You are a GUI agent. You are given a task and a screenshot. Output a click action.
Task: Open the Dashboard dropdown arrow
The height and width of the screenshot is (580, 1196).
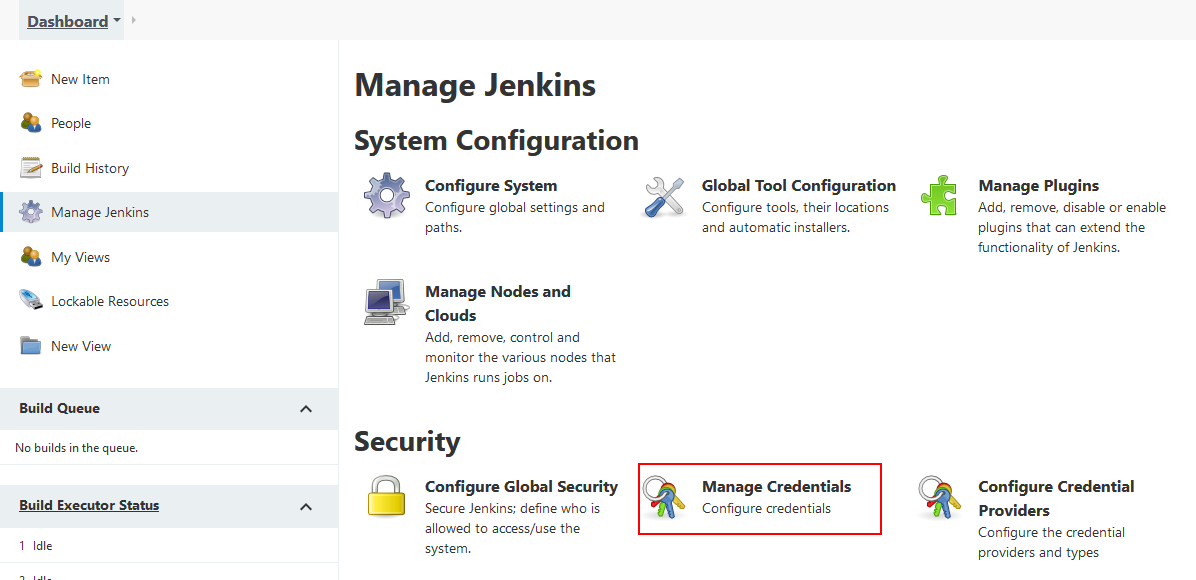[117, 21]
